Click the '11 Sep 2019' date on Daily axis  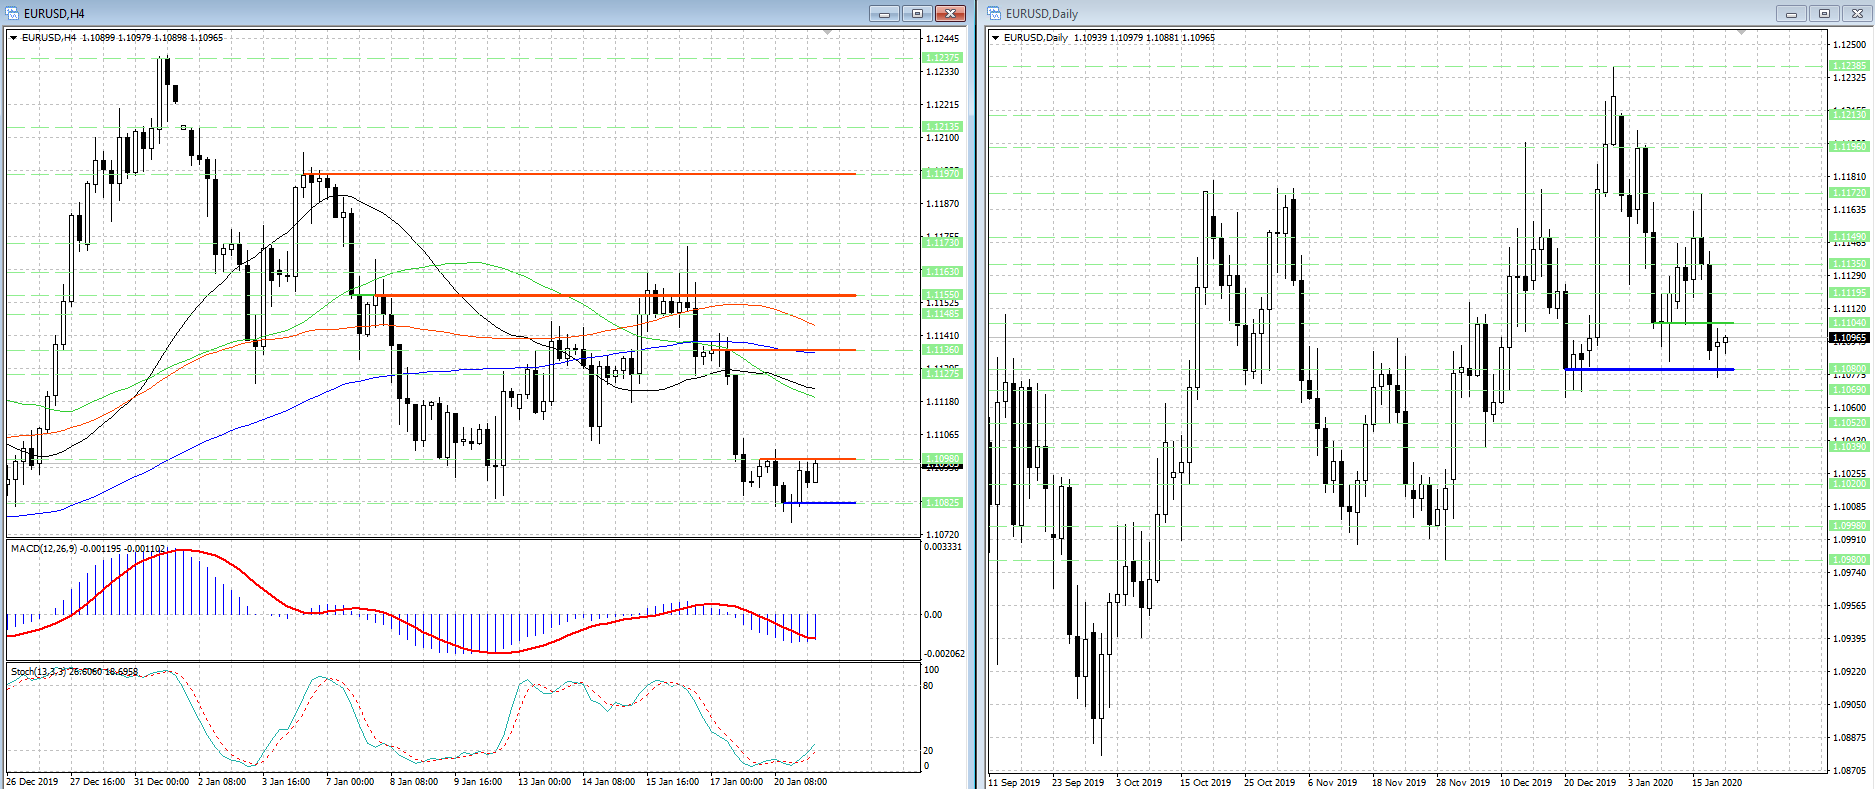(x=1014, y=782)
